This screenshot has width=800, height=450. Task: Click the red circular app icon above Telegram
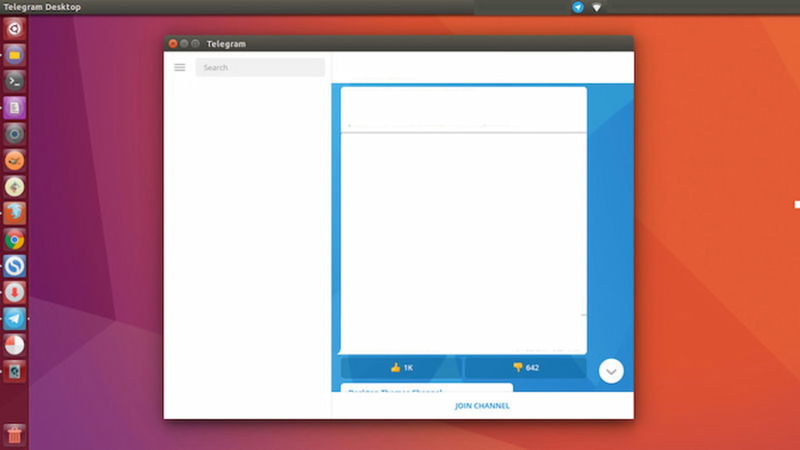click(x=14, y=292)
